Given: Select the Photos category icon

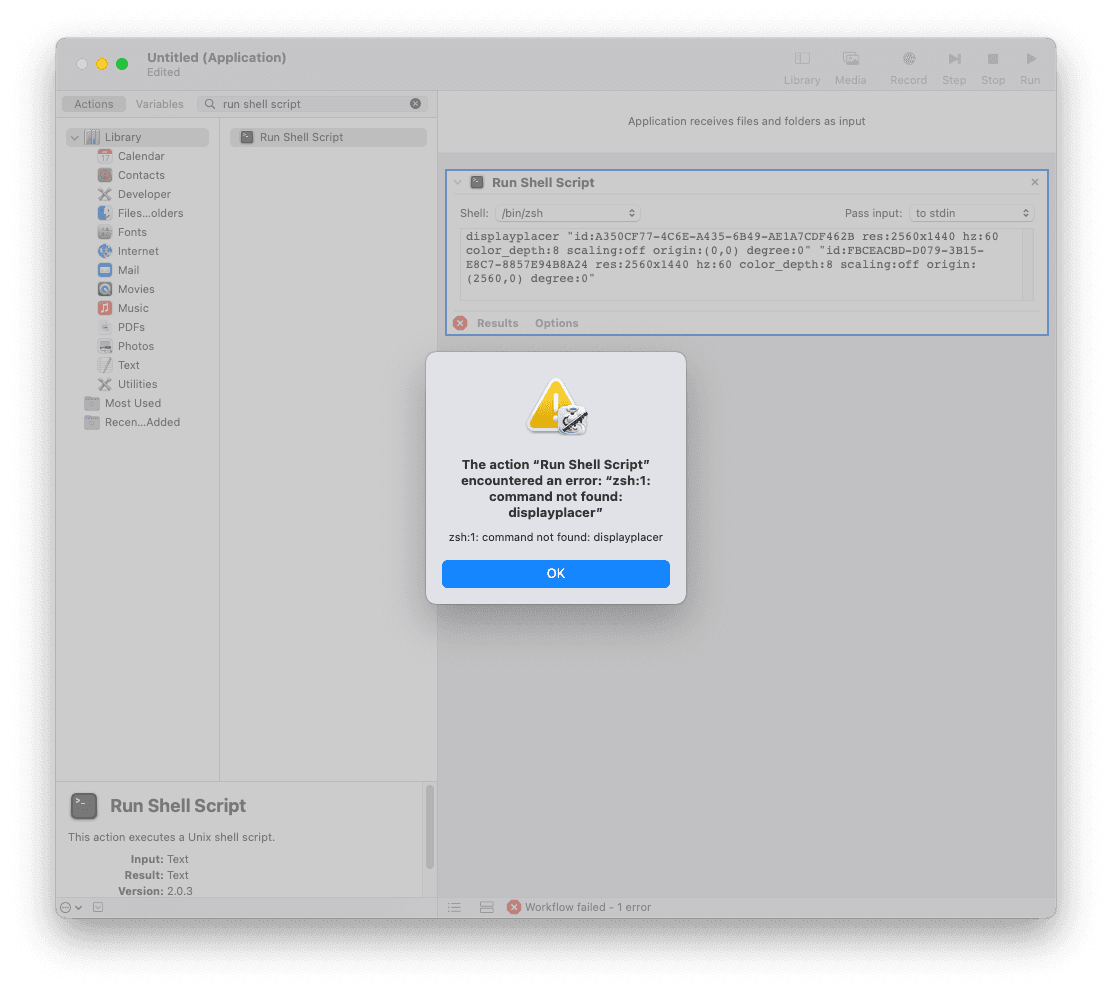Looking at the screenshot, I should click(105, 346).
